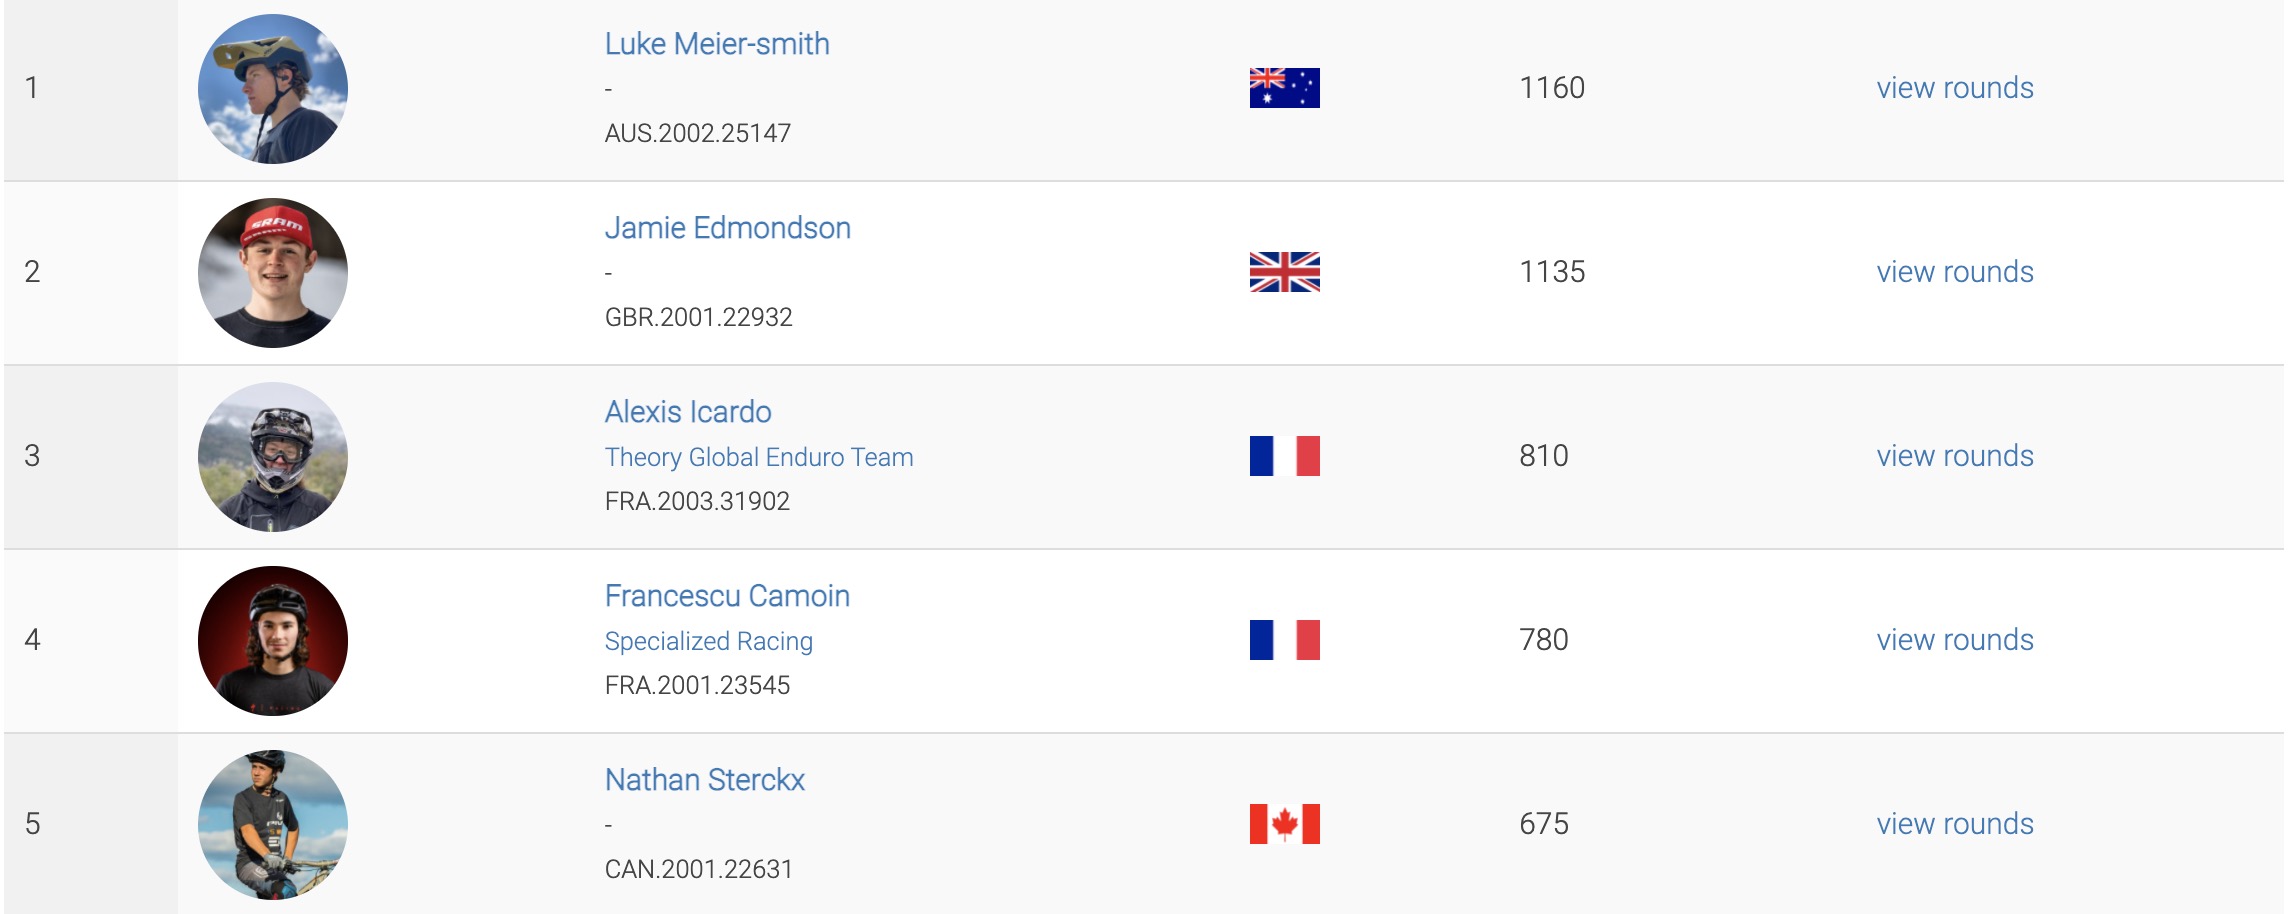The width and height of the screenshot is (2290, 914).
Task: Open Francescu Camoin rider name link
Action: click(727, 596)
